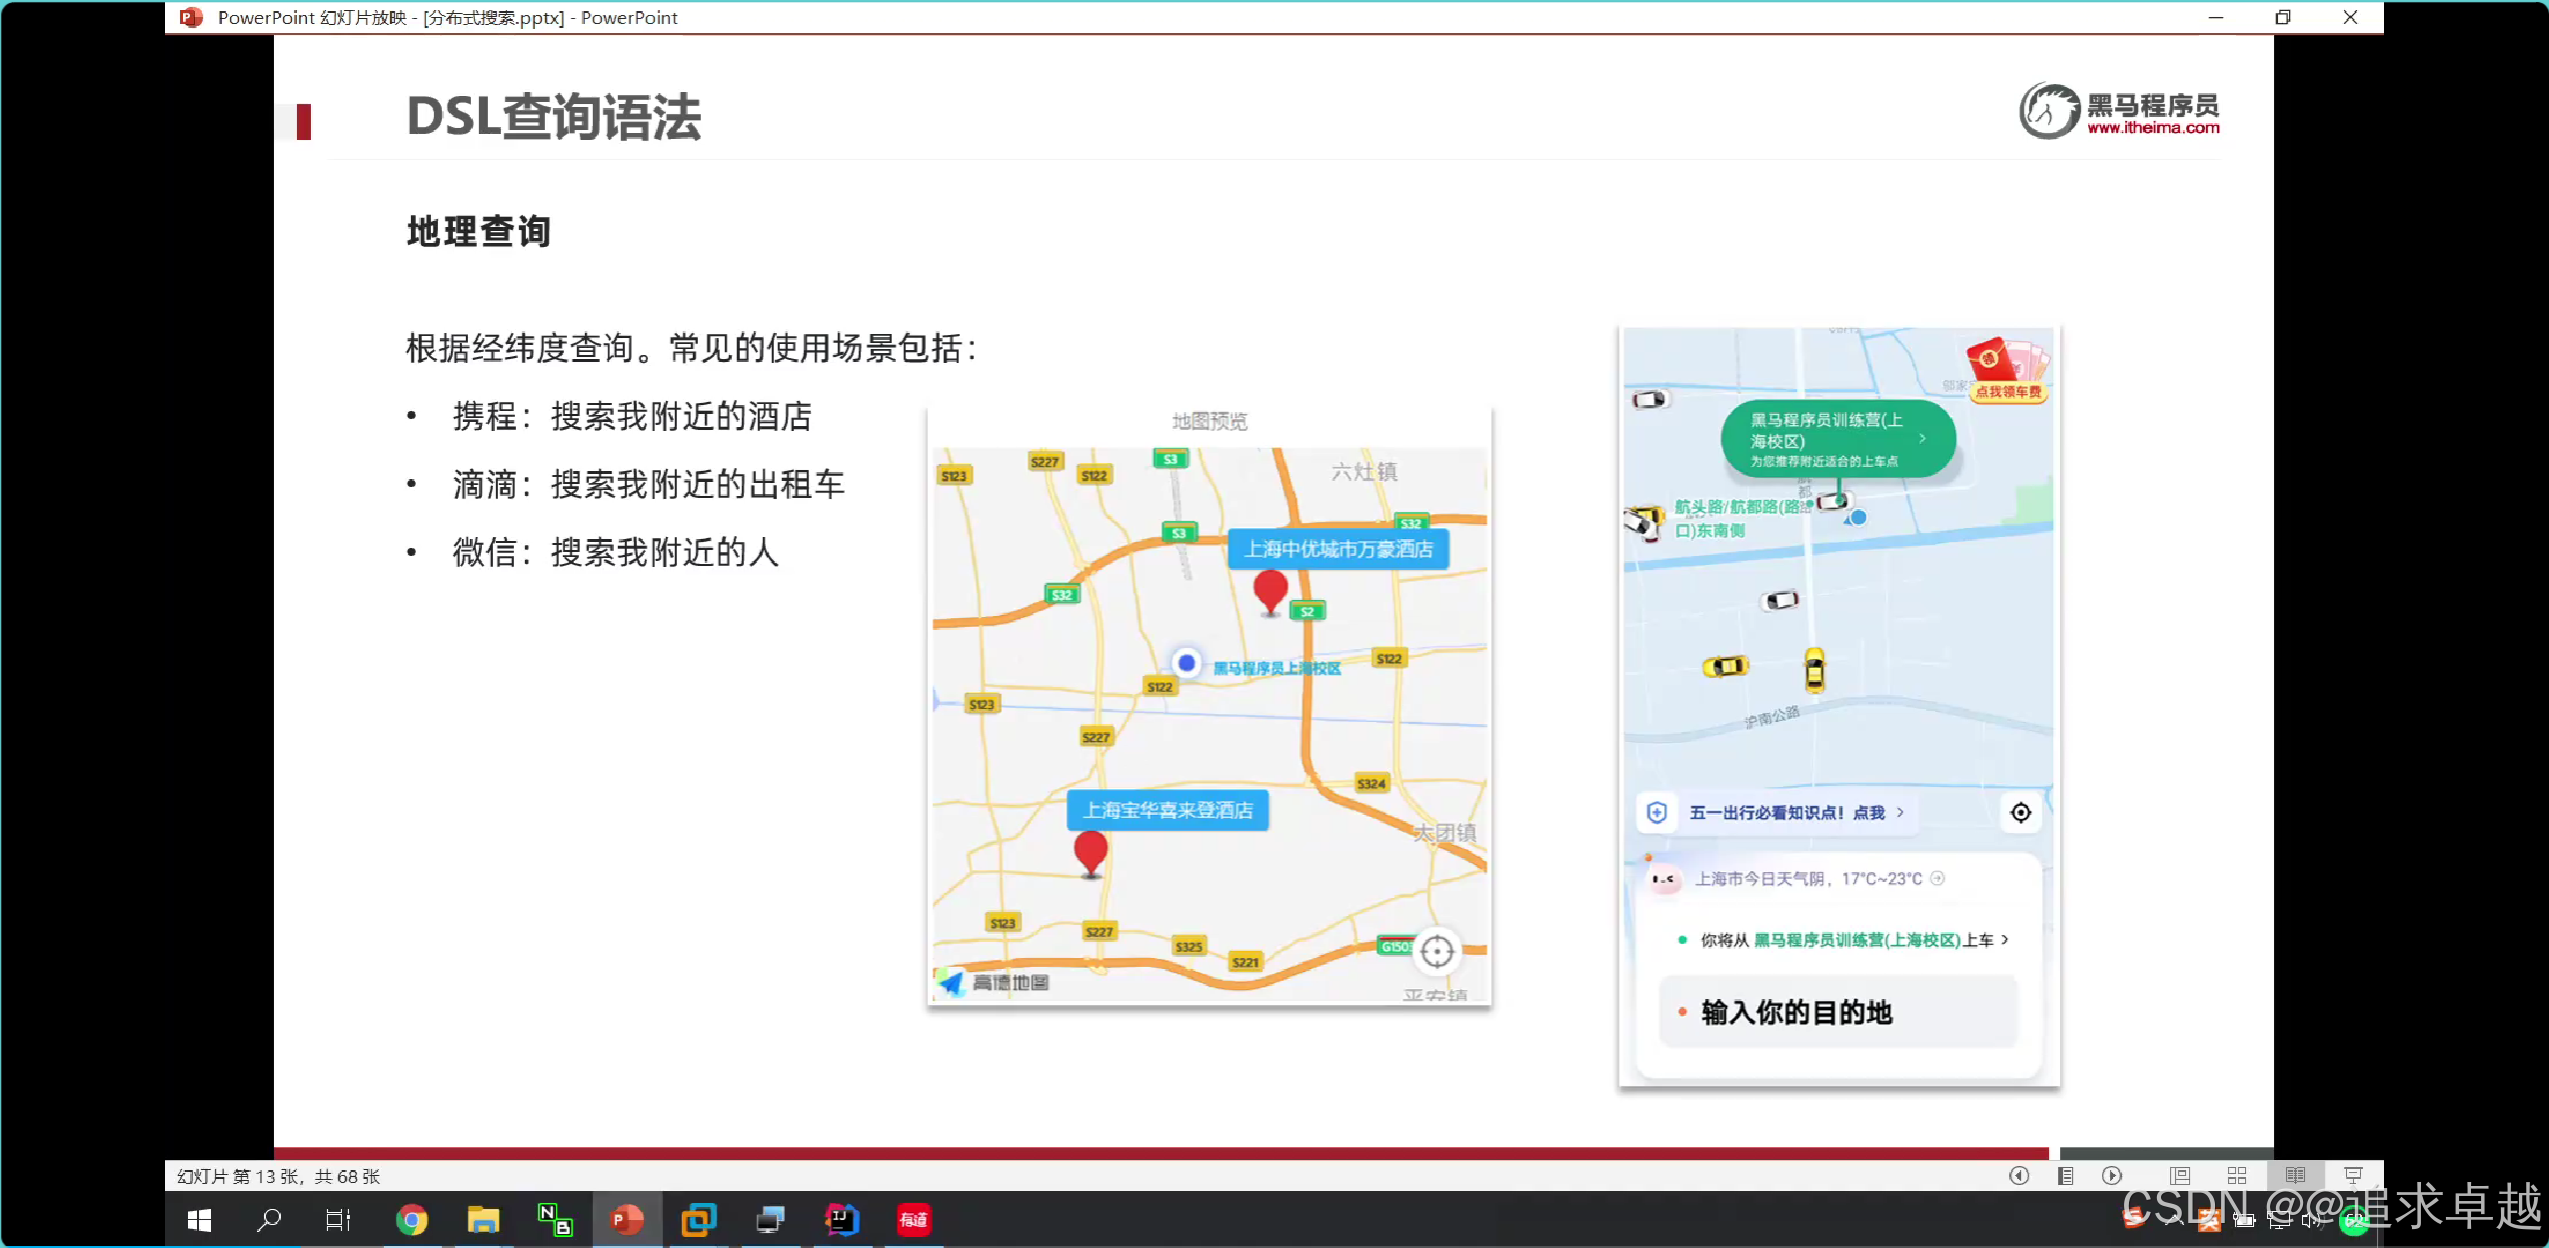The image size is (2549, 1248).
Task: Go to previous slide in status bar
Action: [2018, 1176]
